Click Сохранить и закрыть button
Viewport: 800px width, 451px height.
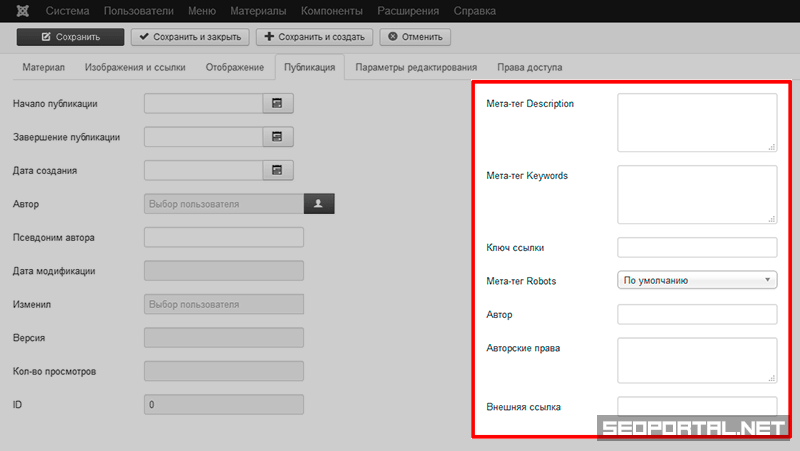tap(189, 37)
